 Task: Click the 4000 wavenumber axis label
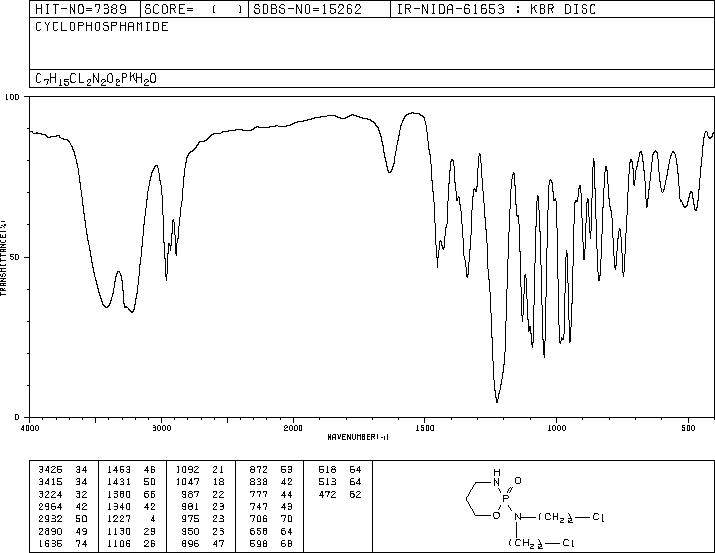click(30, 428)
